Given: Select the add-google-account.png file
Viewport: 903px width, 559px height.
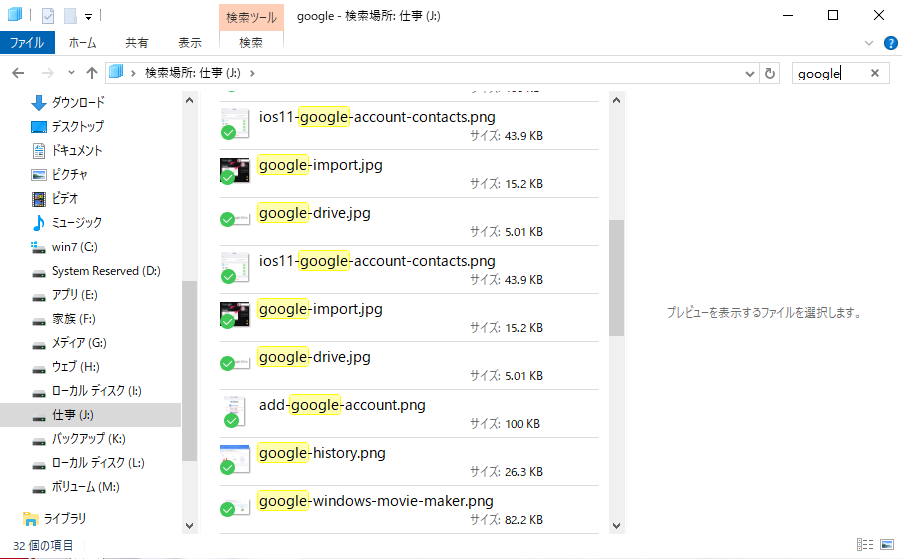Looking at the screenshot, I should (x=342, y=405).
